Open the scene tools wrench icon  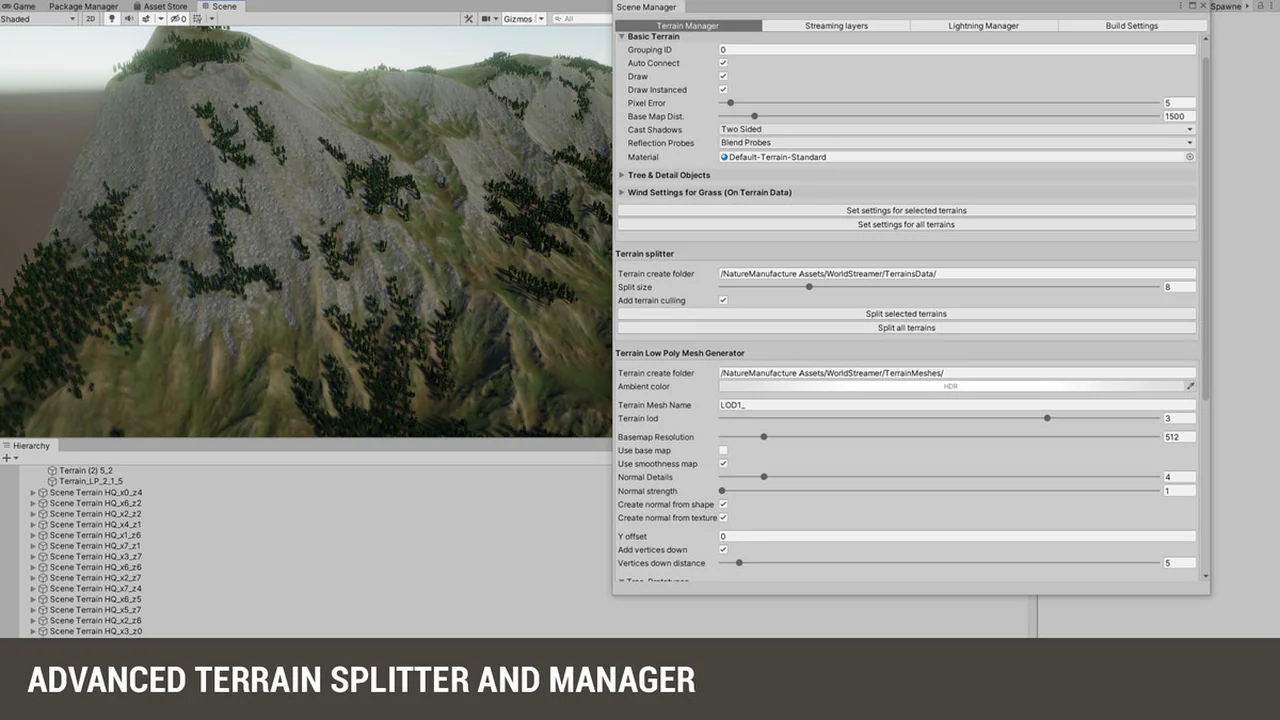(x=468, y=19)
